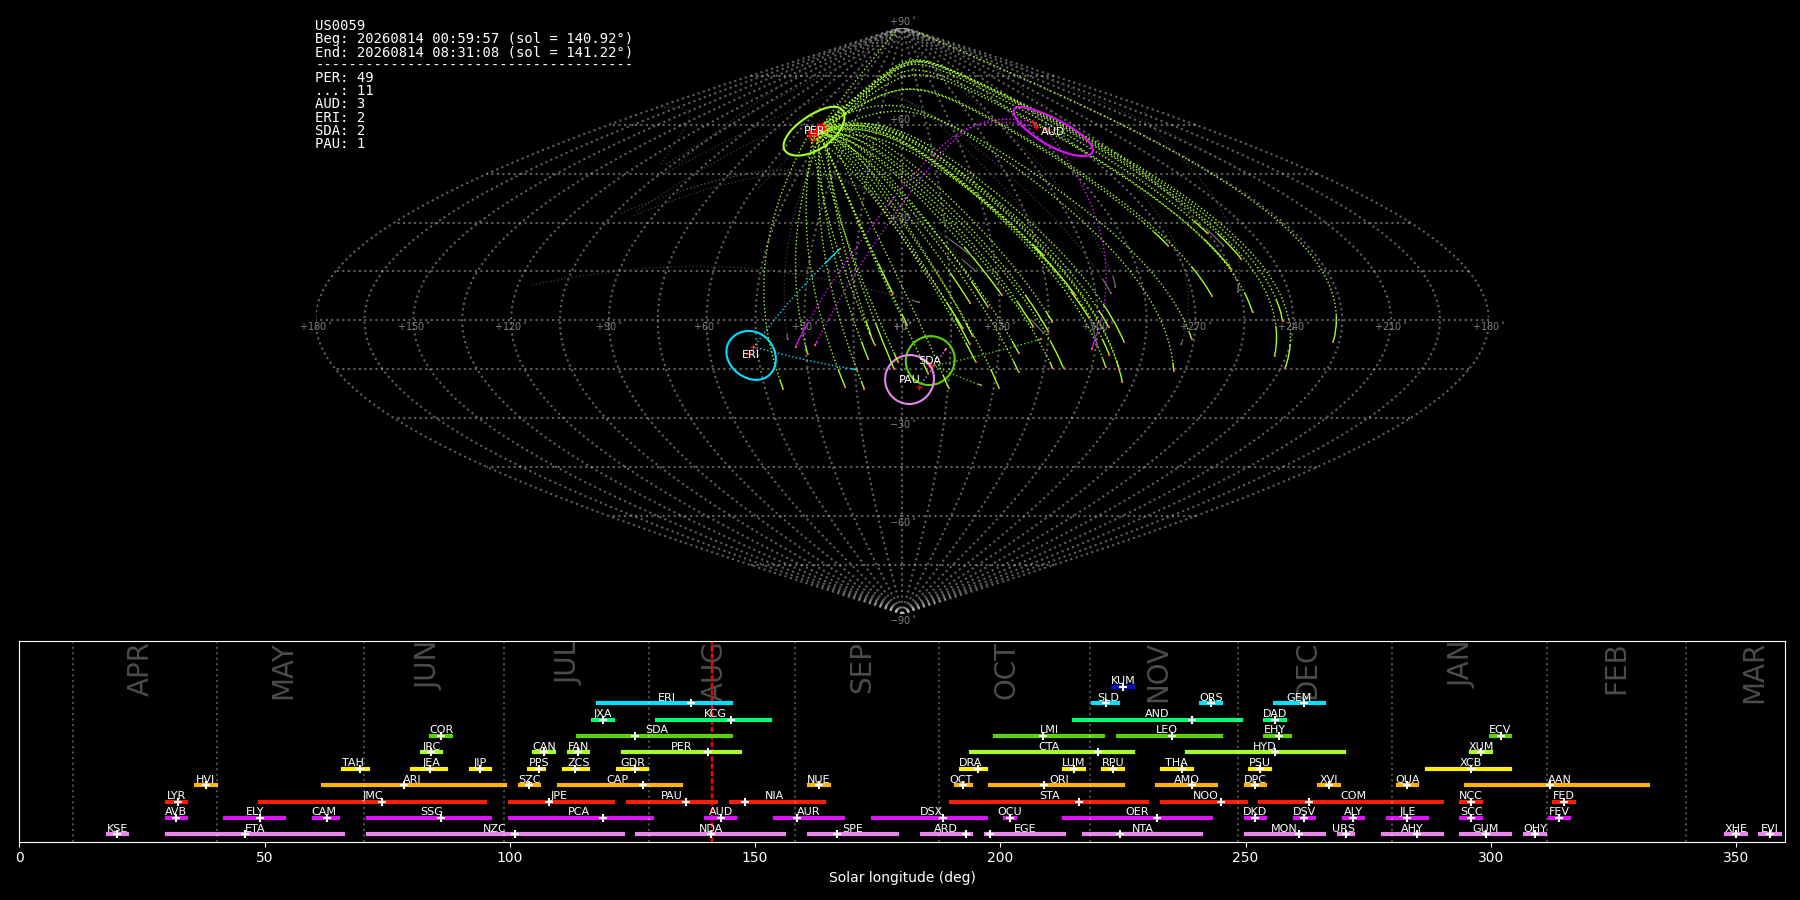Click the Solar longitude axis label

(902, 877)
